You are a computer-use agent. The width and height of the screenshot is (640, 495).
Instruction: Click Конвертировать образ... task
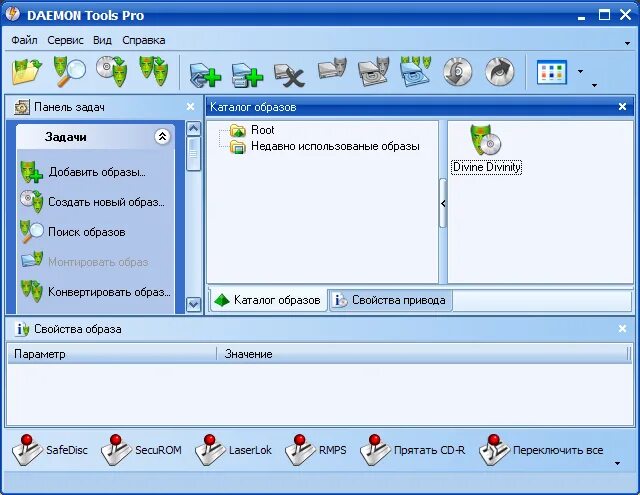pos(109,292)
